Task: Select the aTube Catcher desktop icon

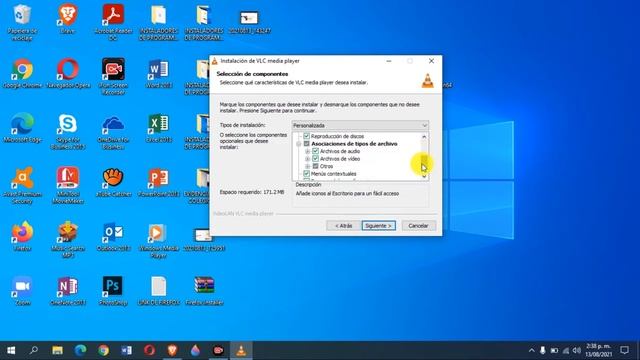Action: point(113,182)
